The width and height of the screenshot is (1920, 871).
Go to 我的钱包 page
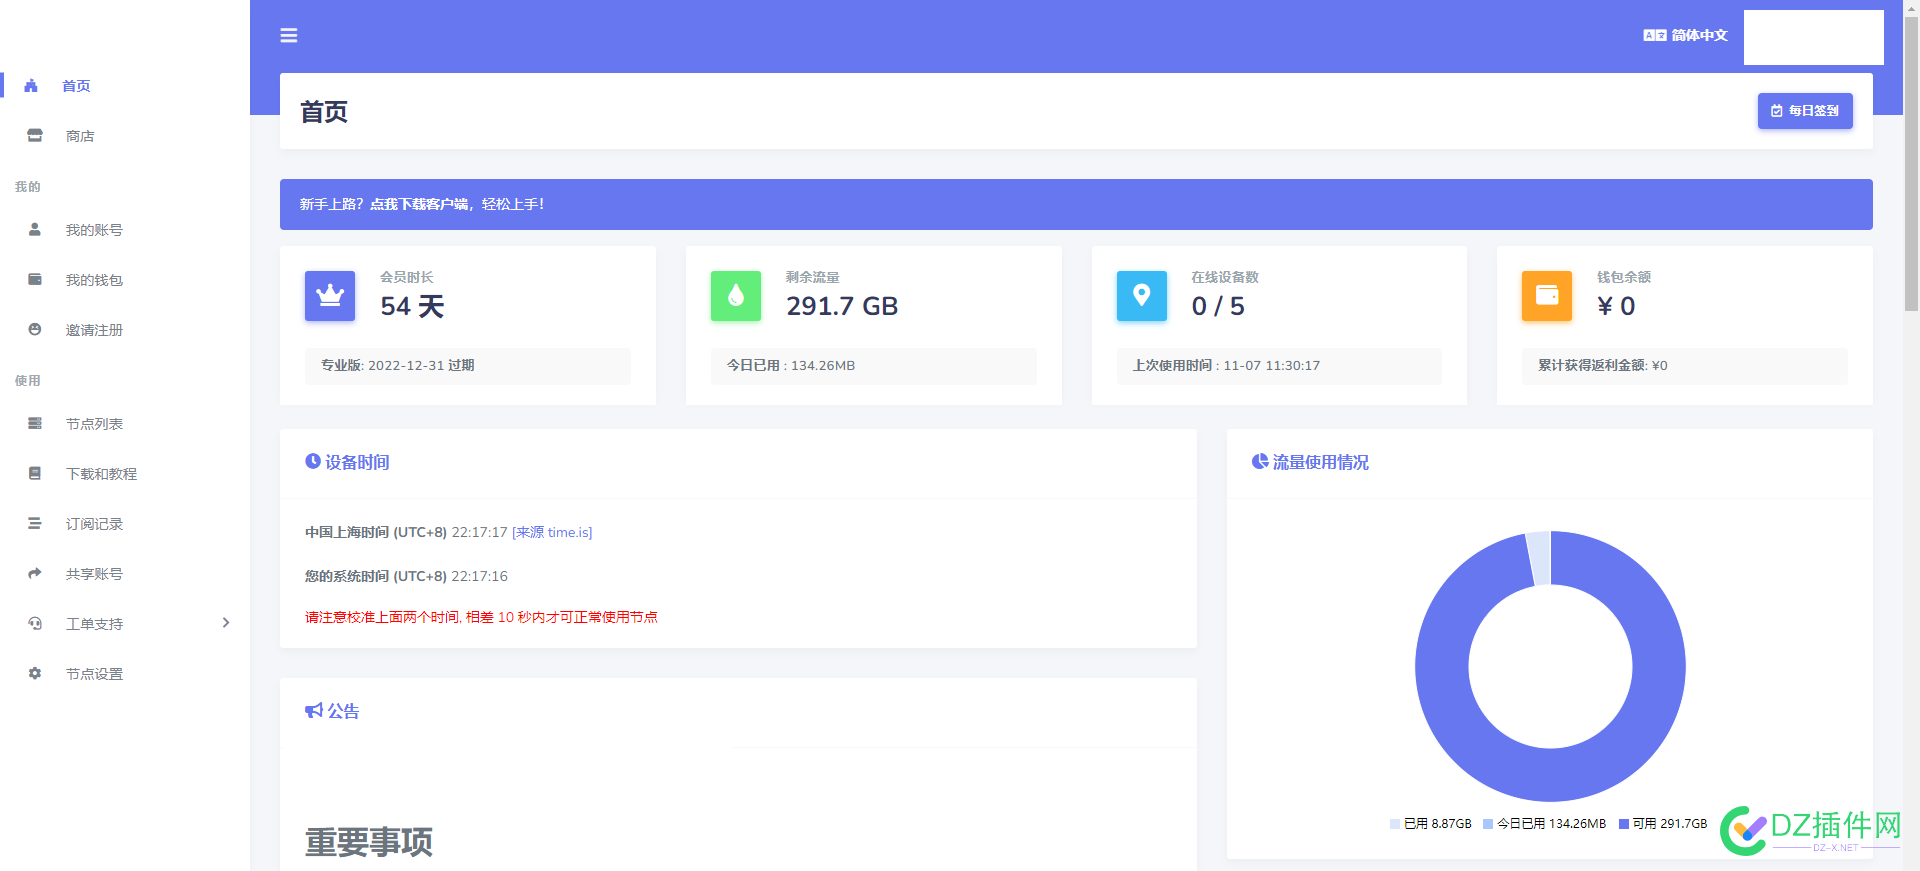point(94,280)
